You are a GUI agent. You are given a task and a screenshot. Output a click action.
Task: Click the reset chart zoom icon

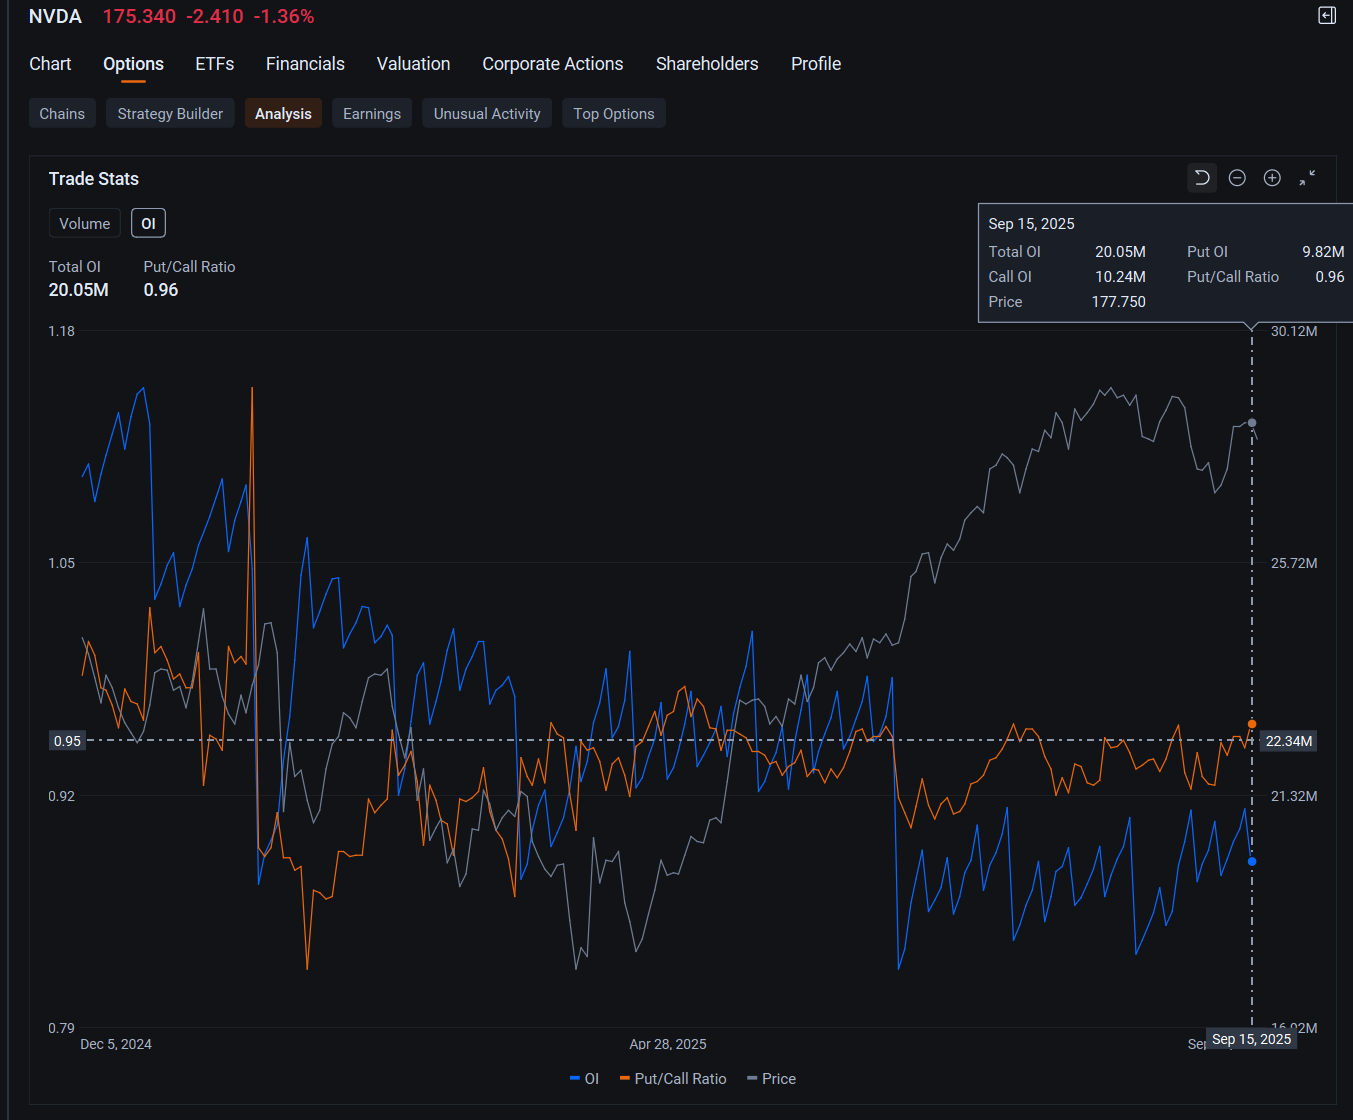coord(1202,178)
